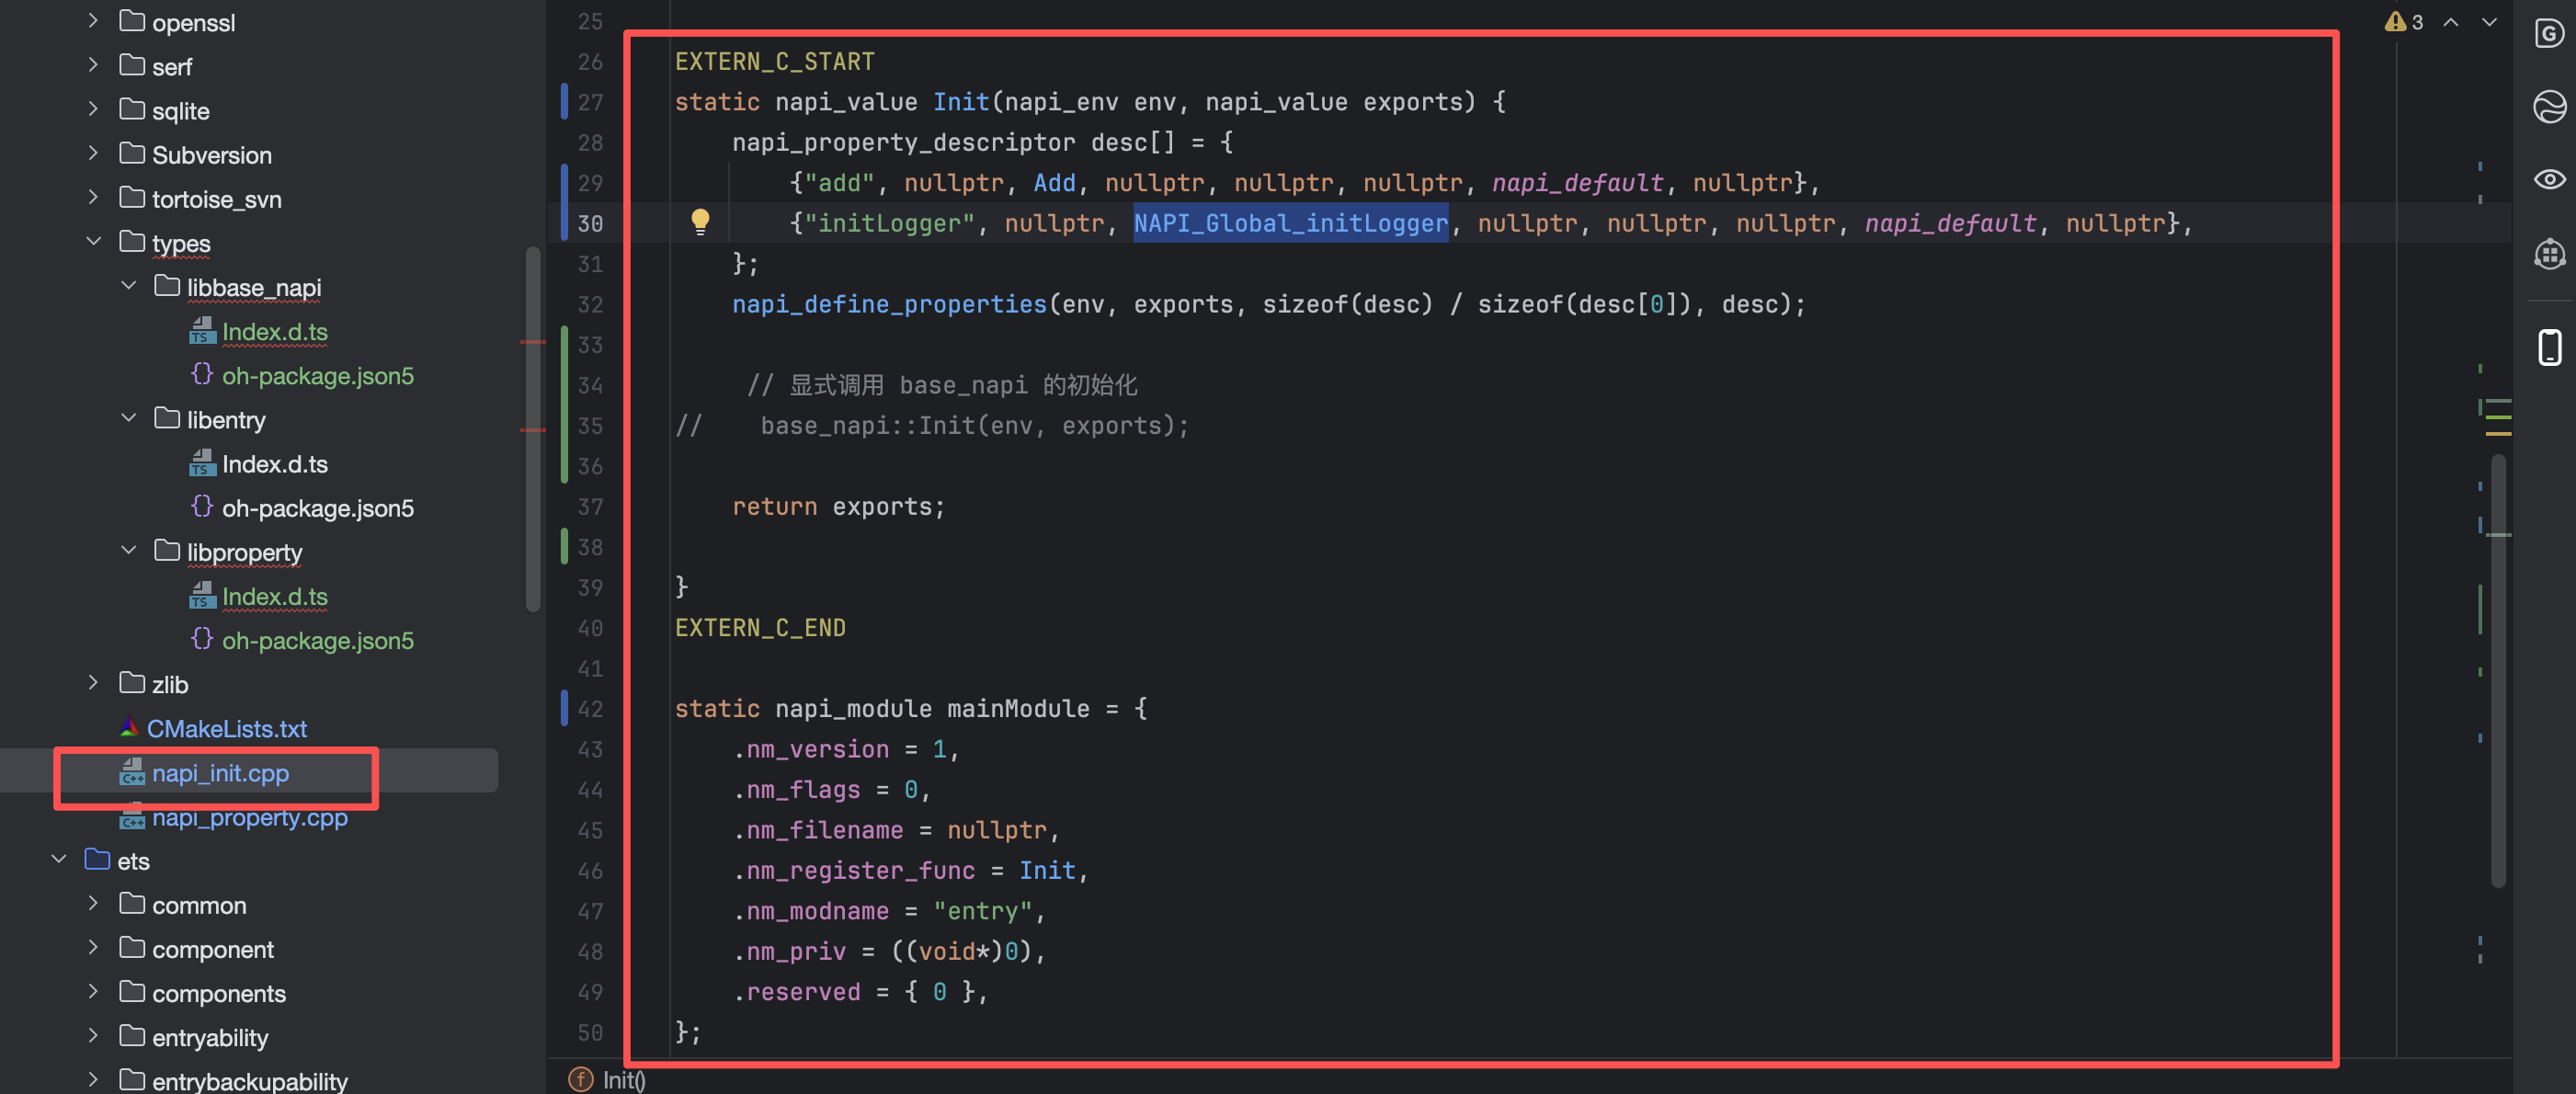2576x1094 pixels.
Task: Collapse the types folder
Action: click(x=94, y=241)
